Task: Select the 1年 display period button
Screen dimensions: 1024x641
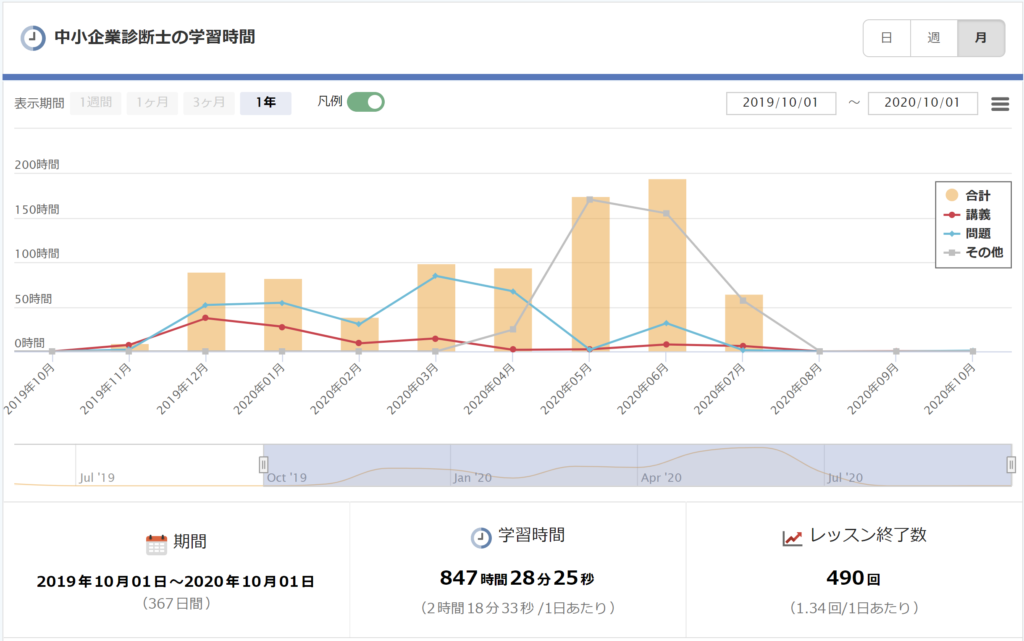Action: tap(265, 103)
